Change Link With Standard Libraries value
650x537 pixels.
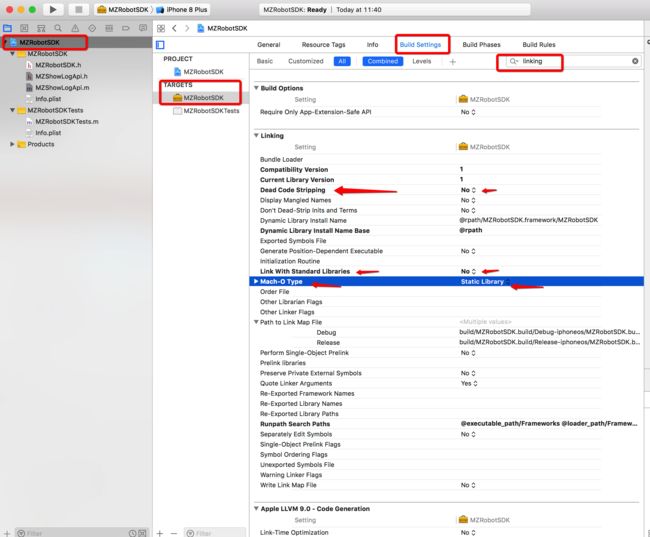(468, 271)
